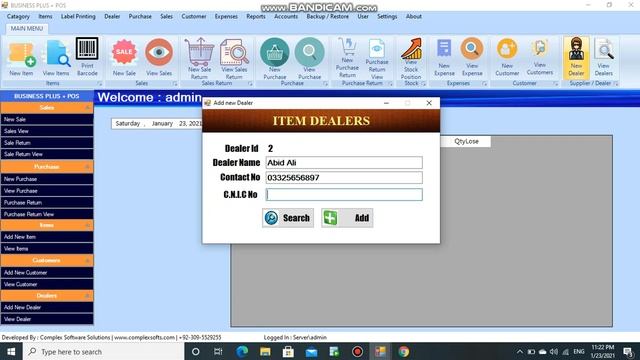This screenshot has width=640, height=360.
Task: Collapse the Dealers sidebar section
Action: tap(87, 296)
